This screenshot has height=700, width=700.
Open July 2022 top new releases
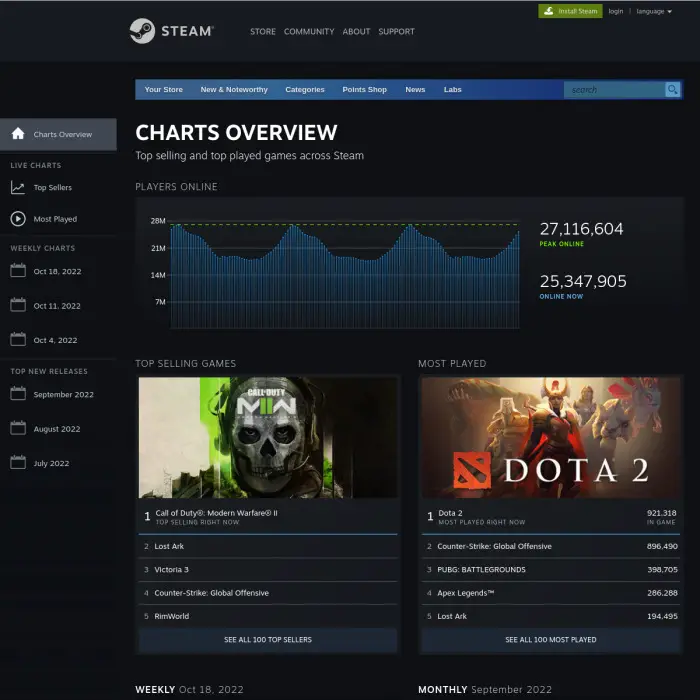[51, 463]
